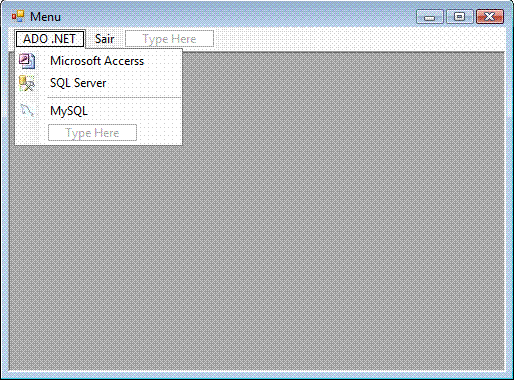Click the SQL Server icon in dropdown

[27, 83]
